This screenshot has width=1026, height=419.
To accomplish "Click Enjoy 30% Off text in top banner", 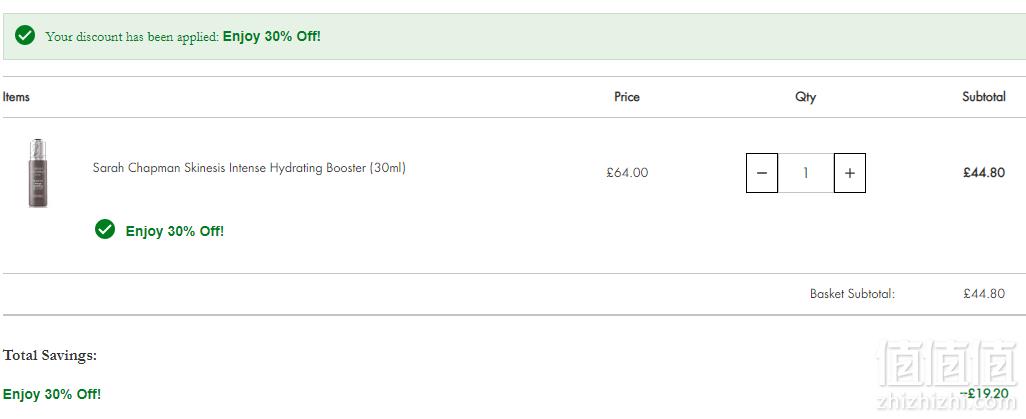I will click(272, 36).
